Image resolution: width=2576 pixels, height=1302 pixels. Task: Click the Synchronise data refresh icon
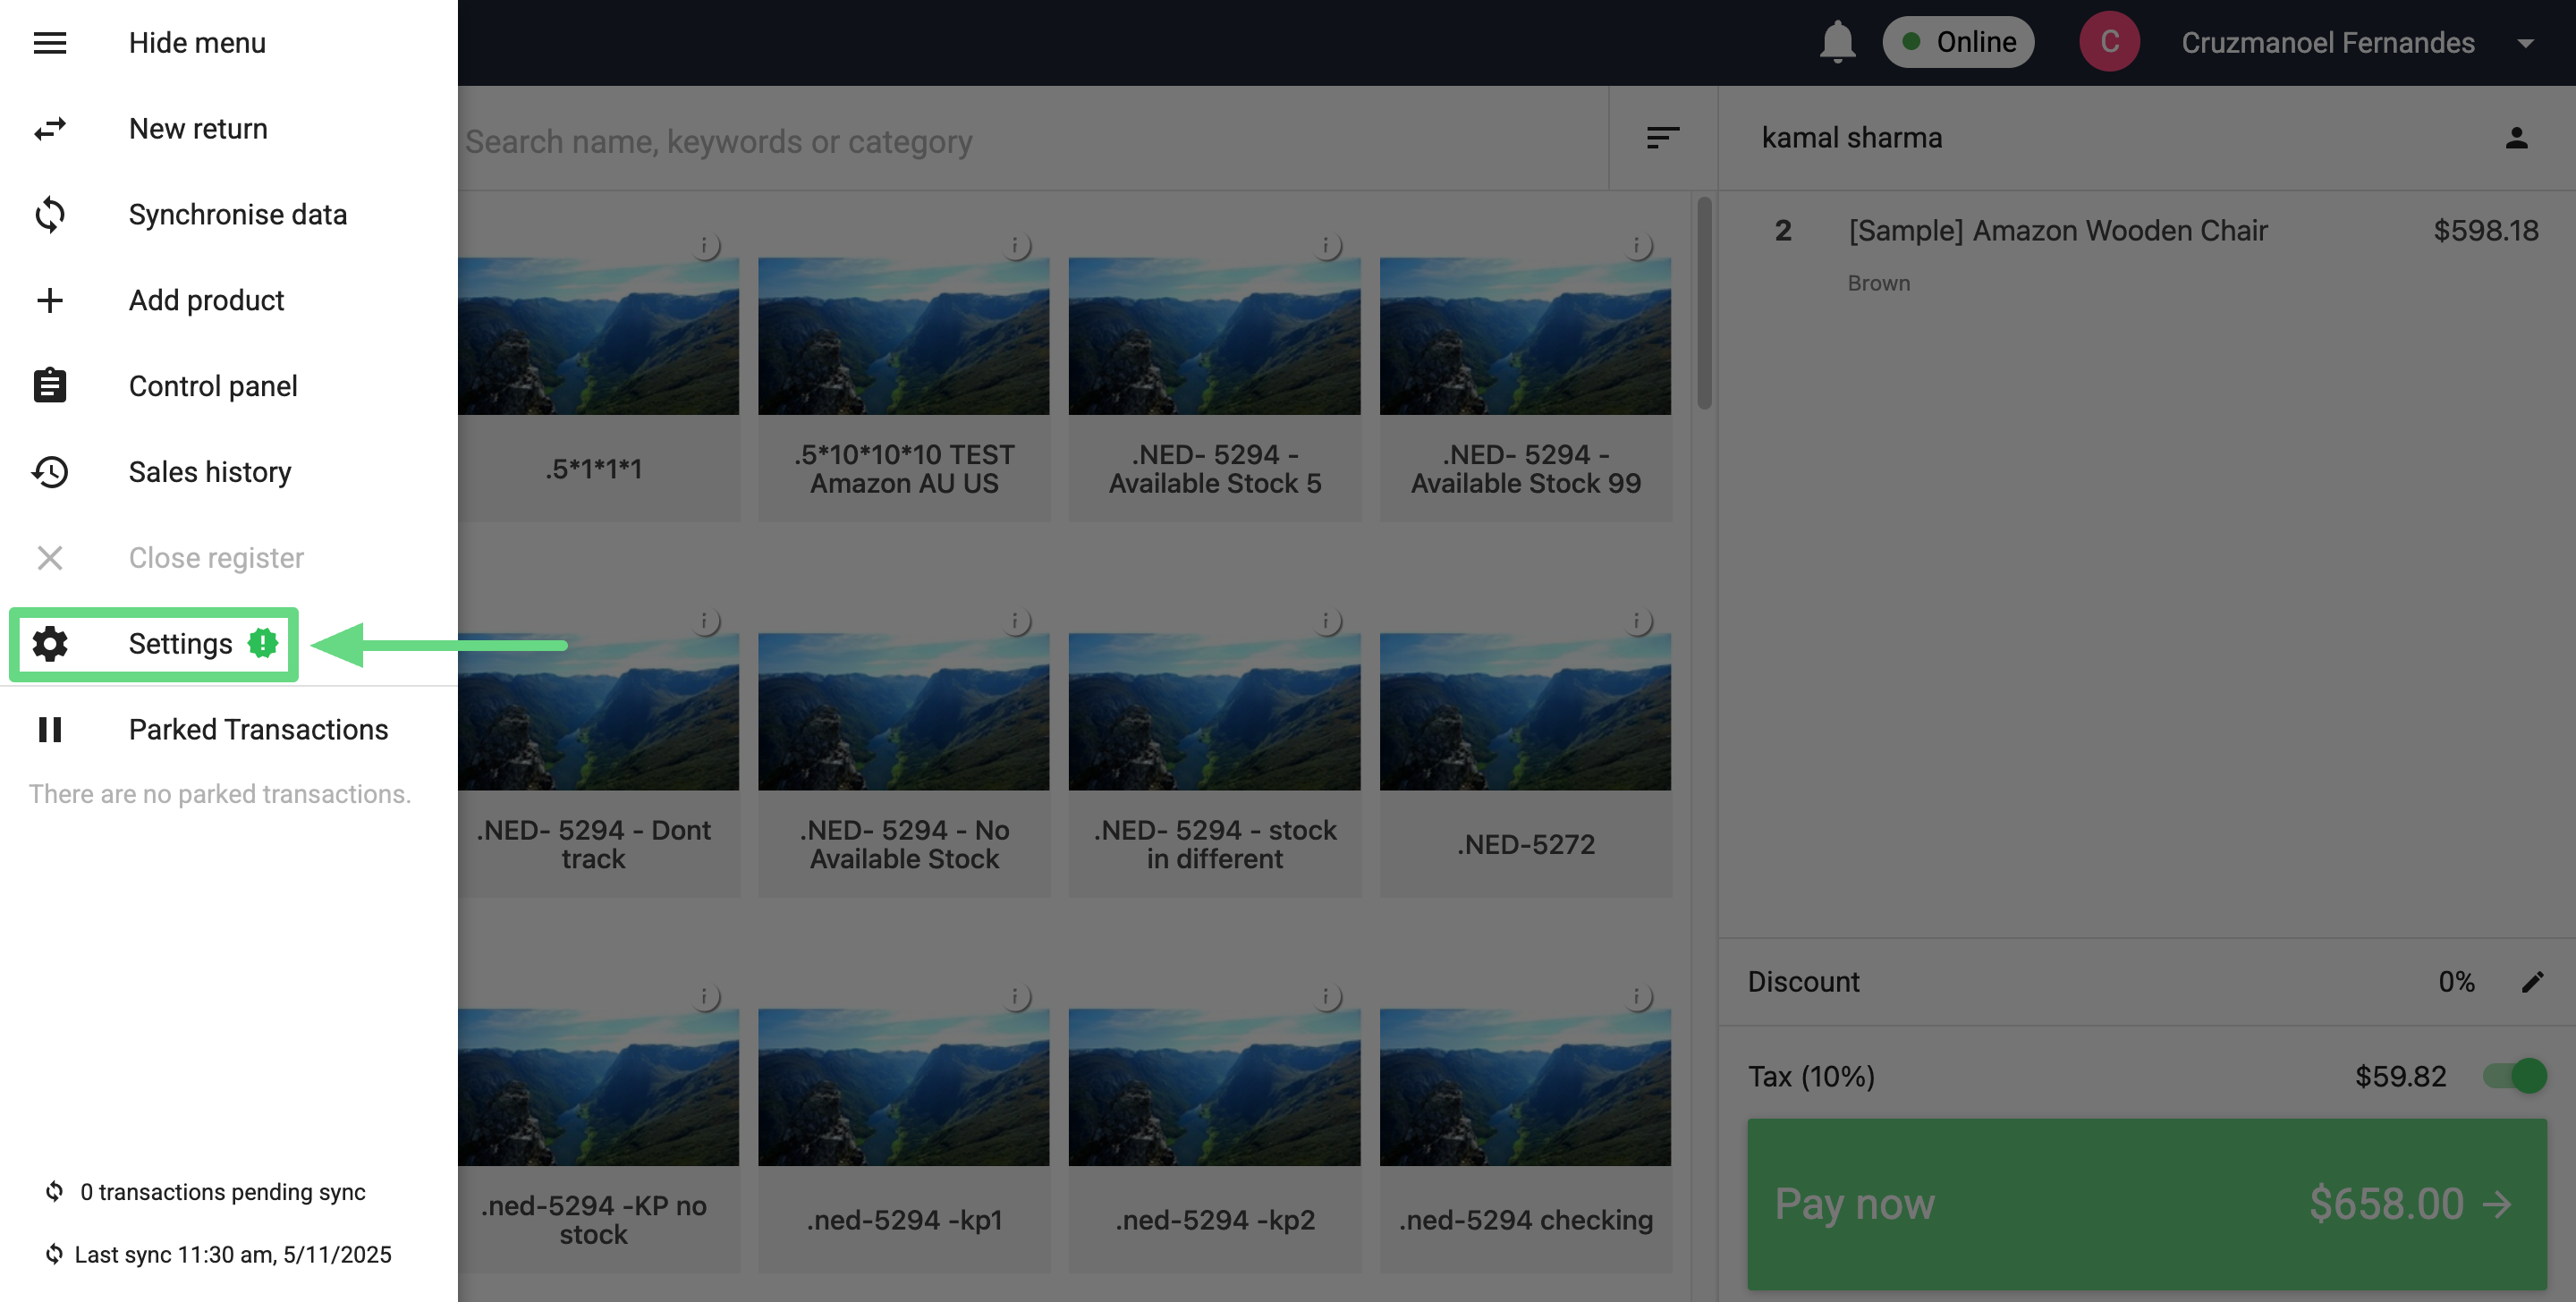point(50,215)
